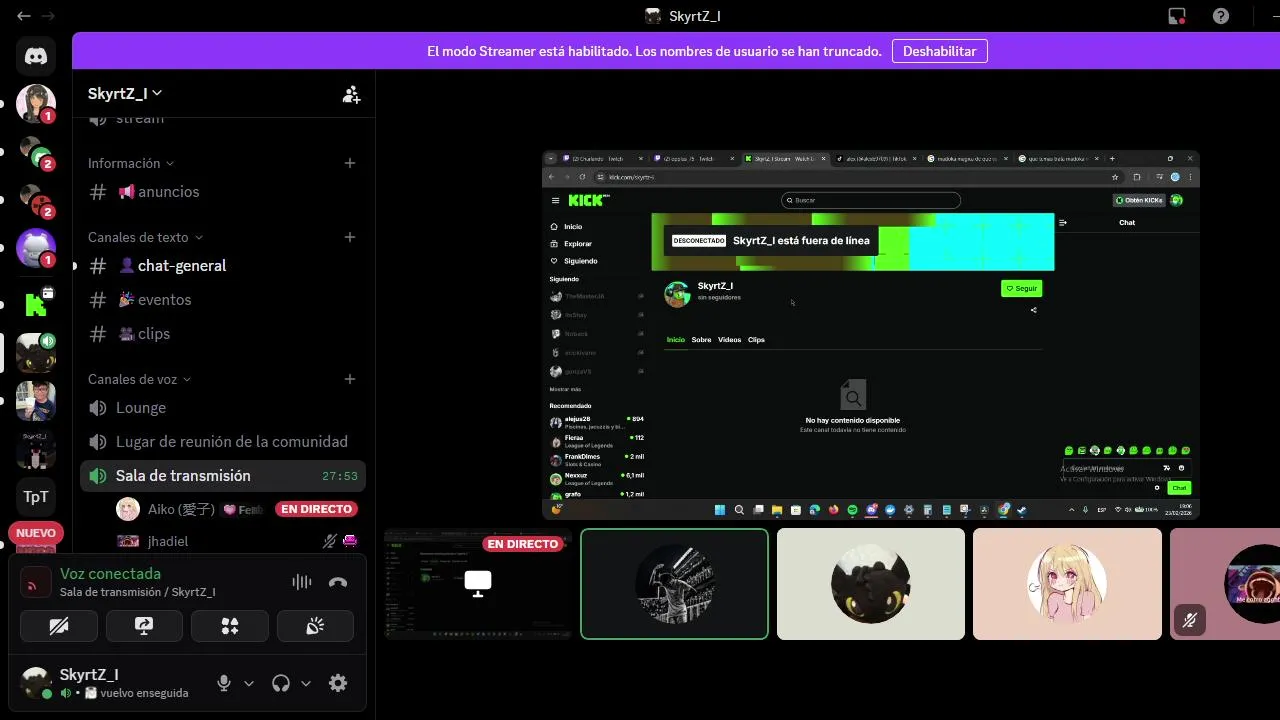Open the activities launcher button
This screenshot has width=1280, height=720.
pos(230,626)
